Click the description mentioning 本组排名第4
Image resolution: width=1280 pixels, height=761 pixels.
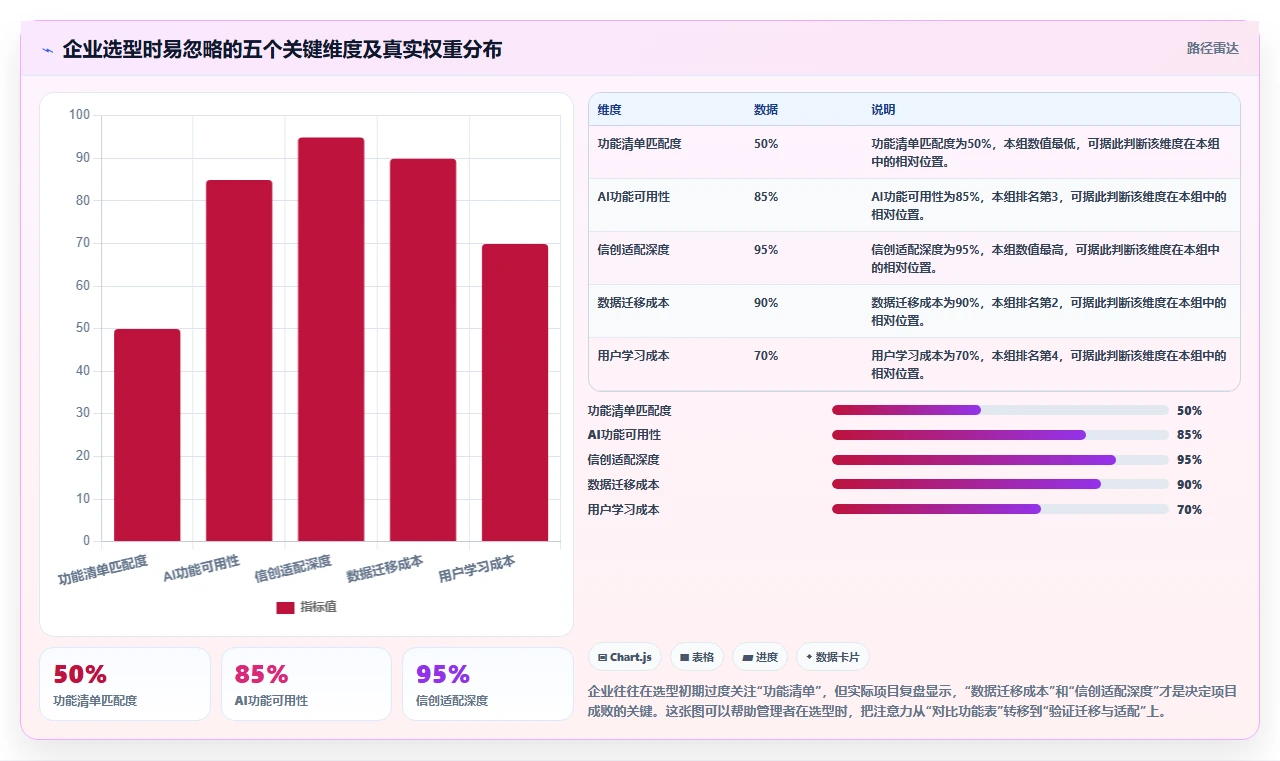[1049, 365]
